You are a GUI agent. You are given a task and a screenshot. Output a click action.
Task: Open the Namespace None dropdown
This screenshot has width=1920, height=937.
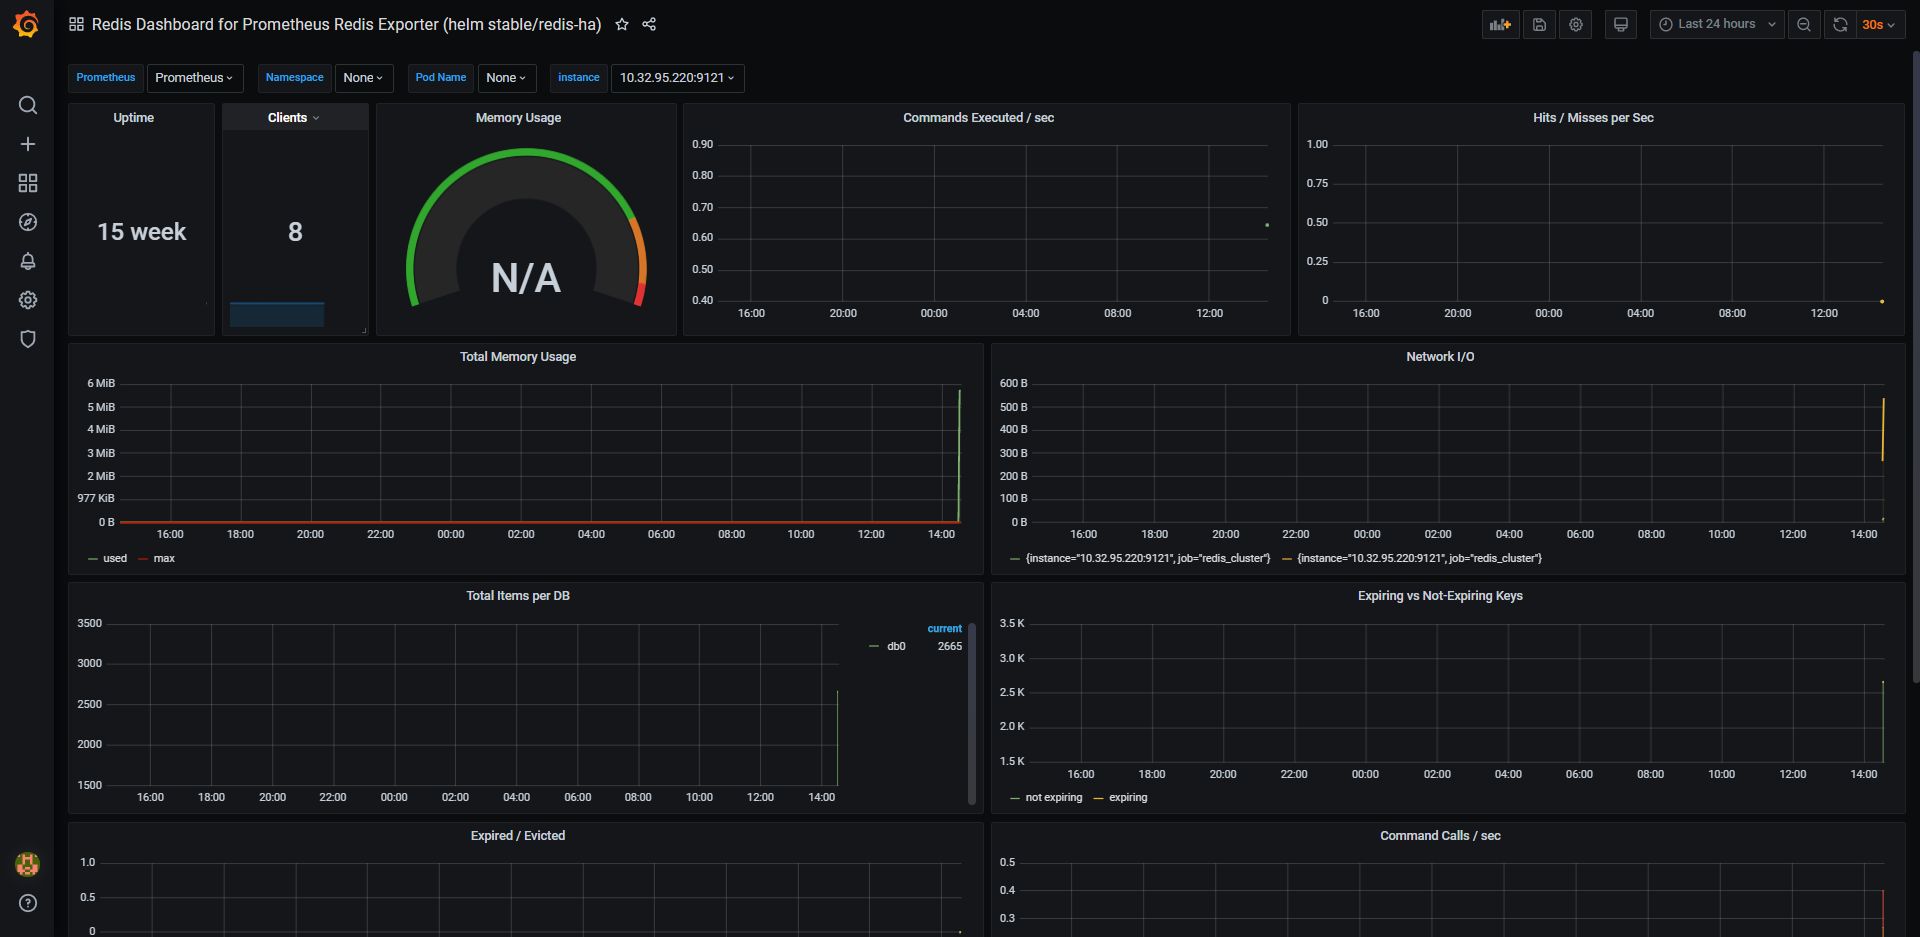point(364,78)
